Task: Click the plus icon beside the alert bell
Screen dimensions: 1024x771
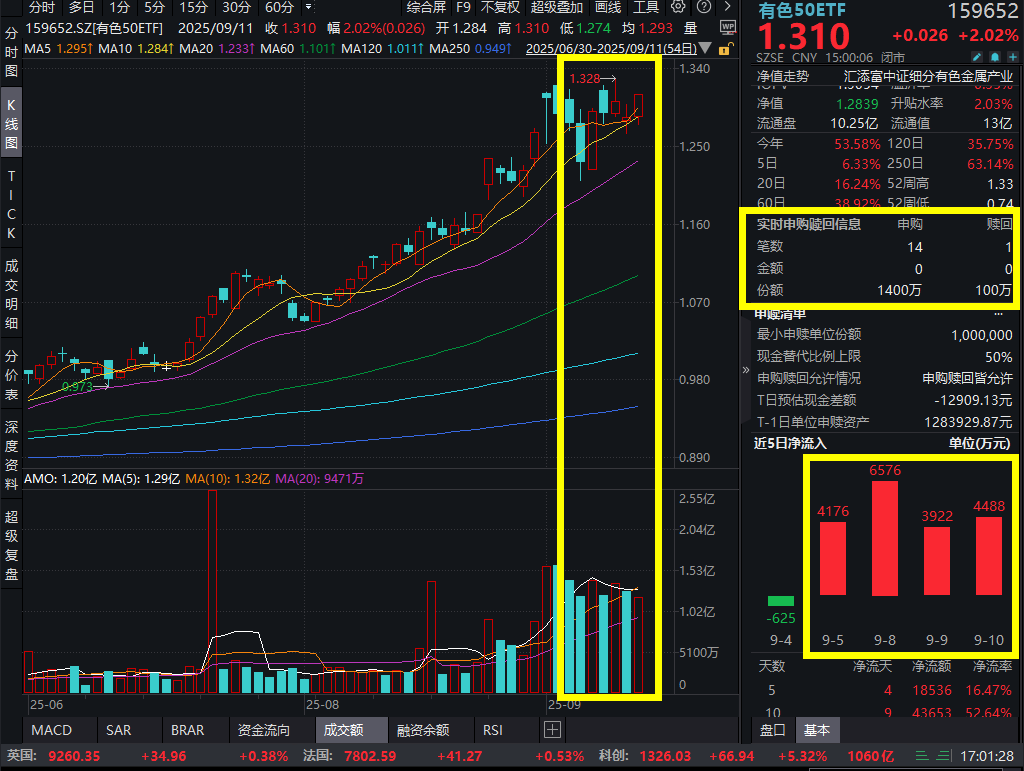Action: click(x=1011, y=58)
